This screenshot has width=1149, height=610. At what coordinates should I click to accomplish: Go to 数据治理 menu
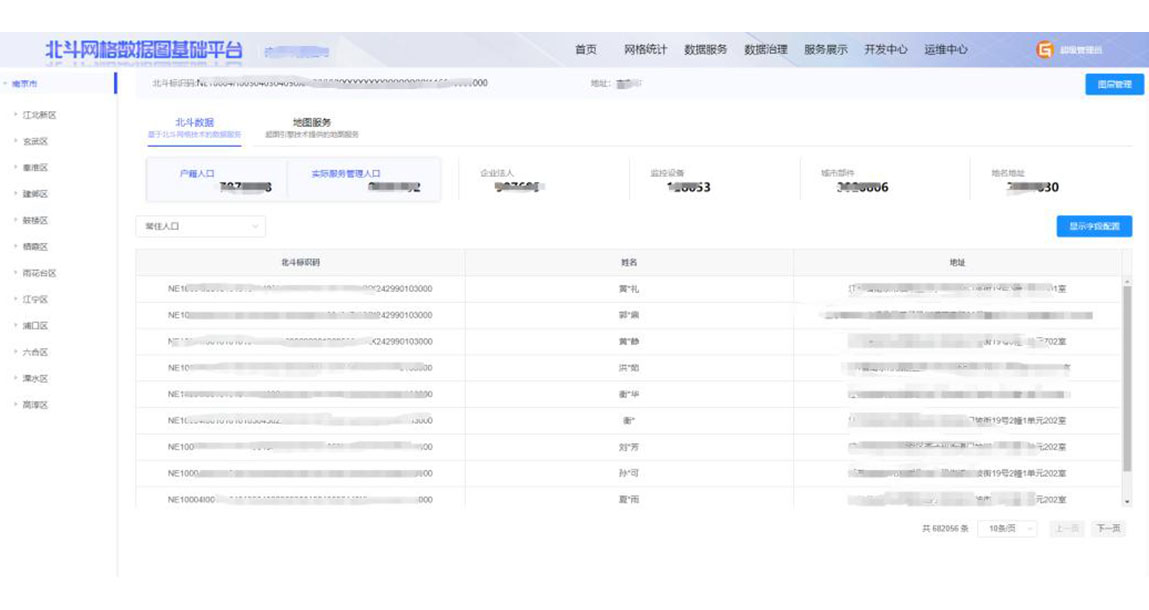(x=766, y=50)
